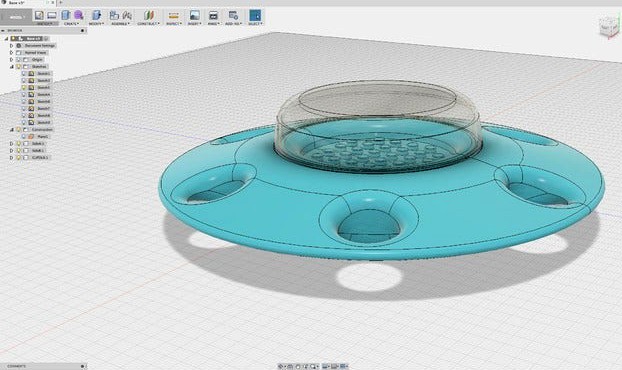Expand the bottom-most browser body node
This screenshot has width=622, height=370.
[x=12, y=157]
